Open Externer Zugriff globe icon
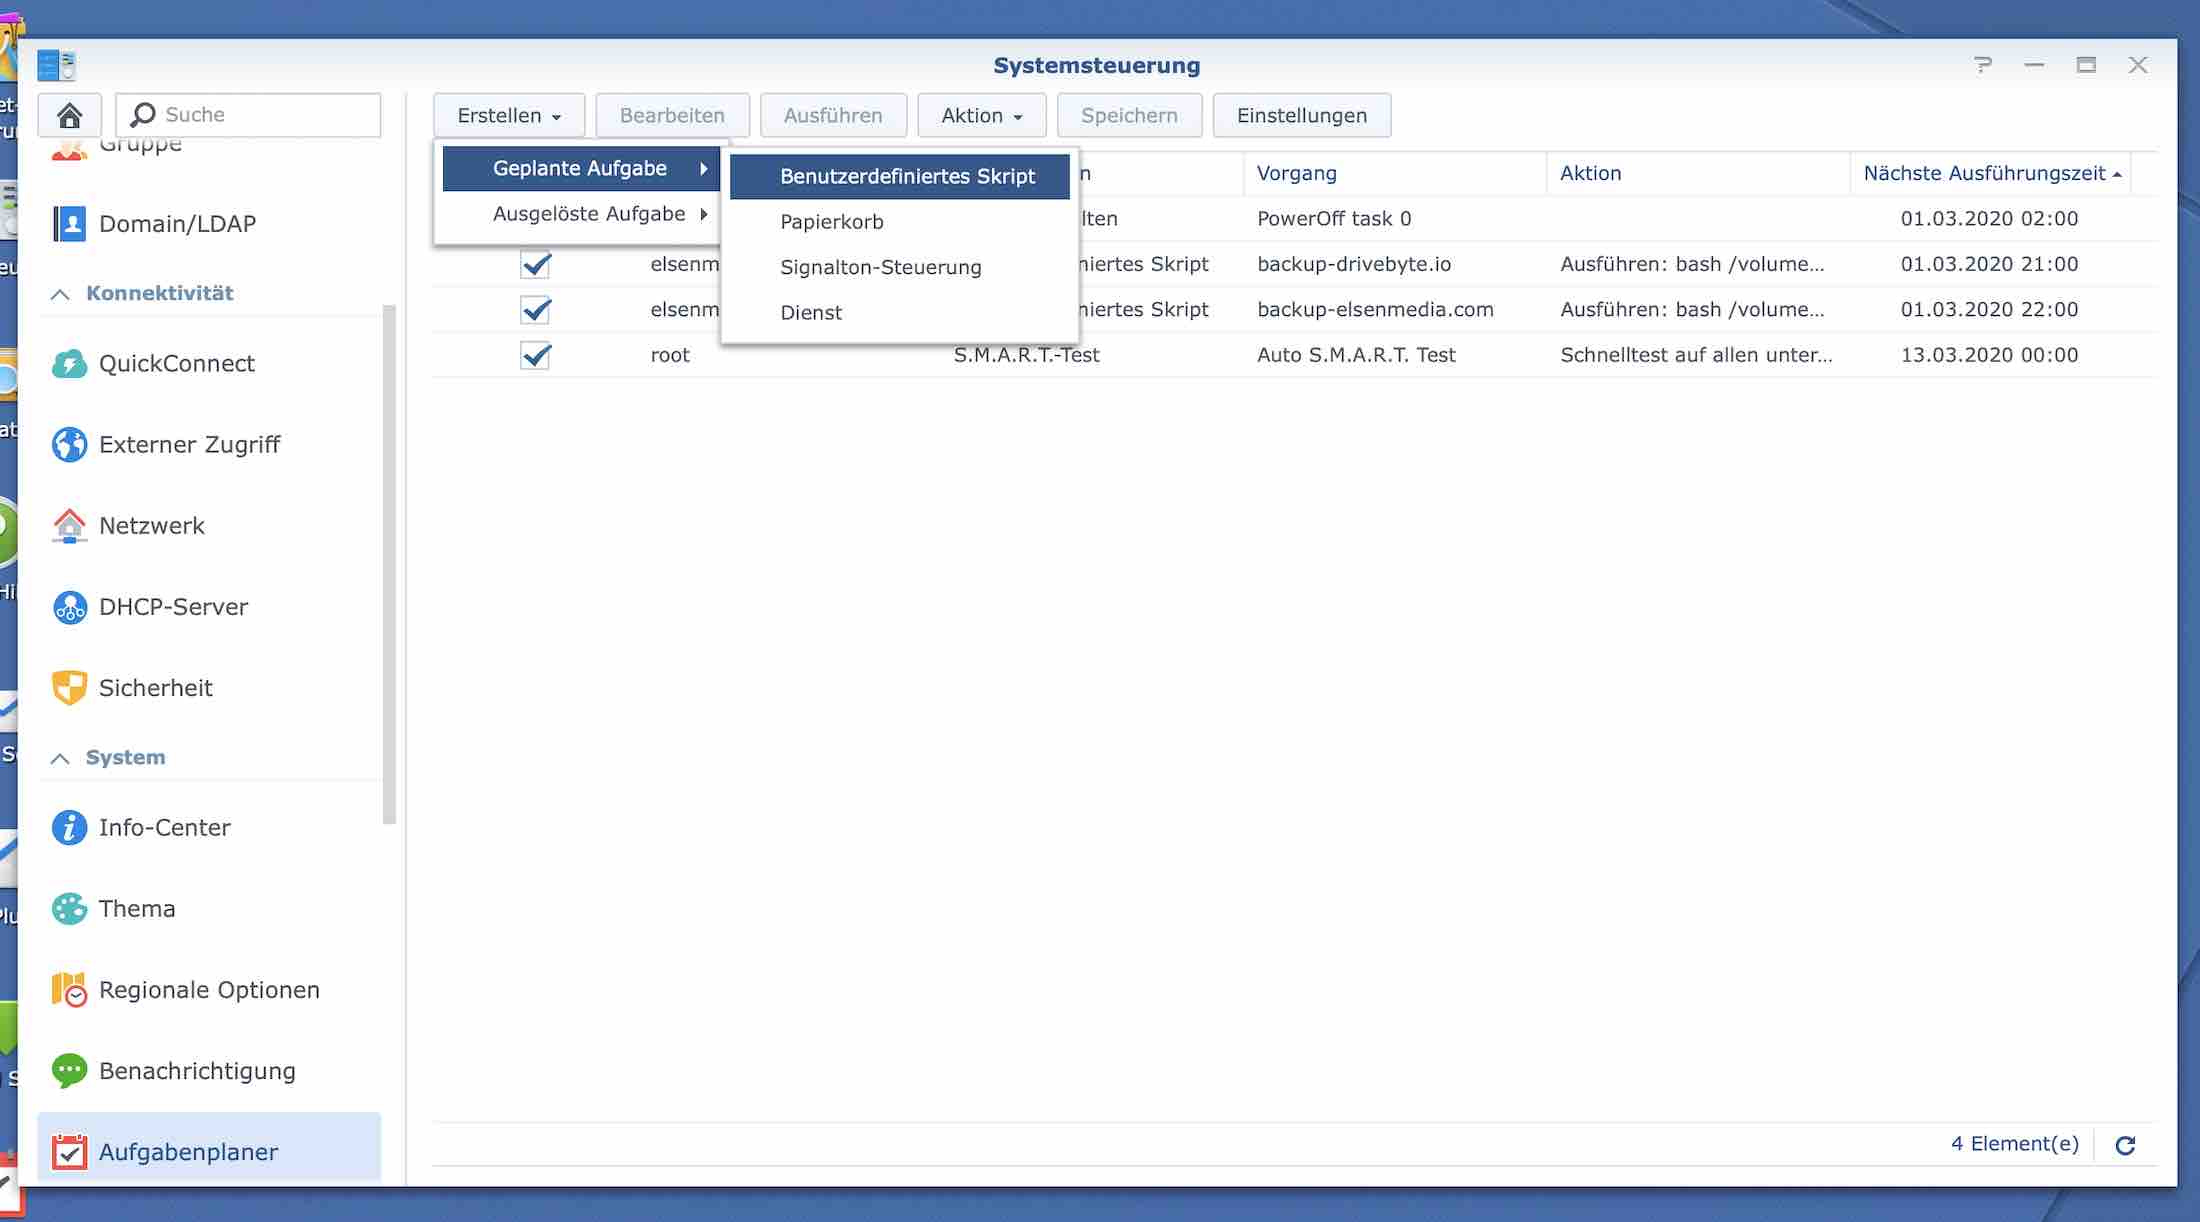This screenshot has height=1222, width=2200. point(69,445)
